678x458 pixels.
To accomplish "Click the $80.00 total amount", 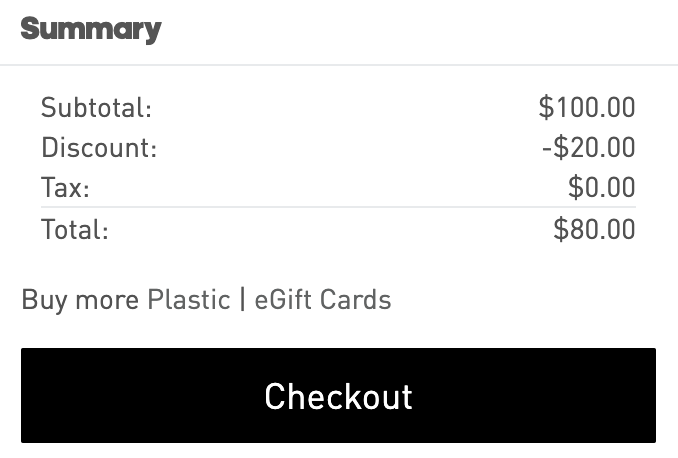I will [x=594, y=229].
